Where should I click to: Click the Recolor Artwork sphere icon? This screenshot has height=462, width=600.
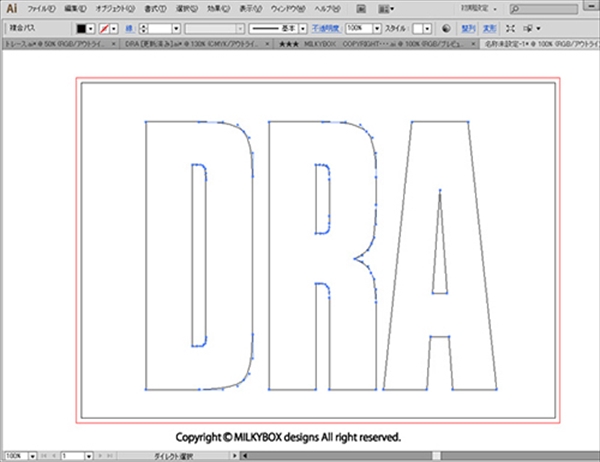point(446,28)
